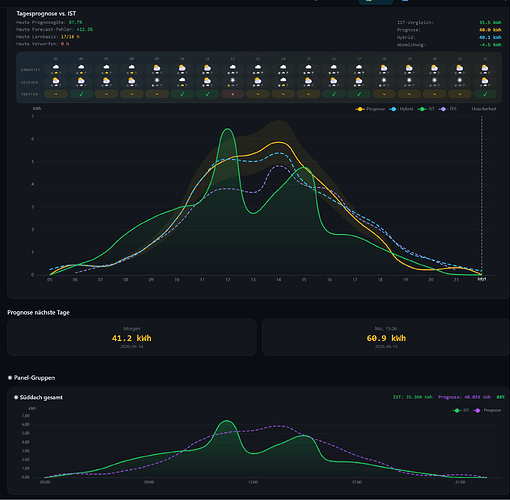Click the red miss badge for hour 12

[x=233, y=94]
